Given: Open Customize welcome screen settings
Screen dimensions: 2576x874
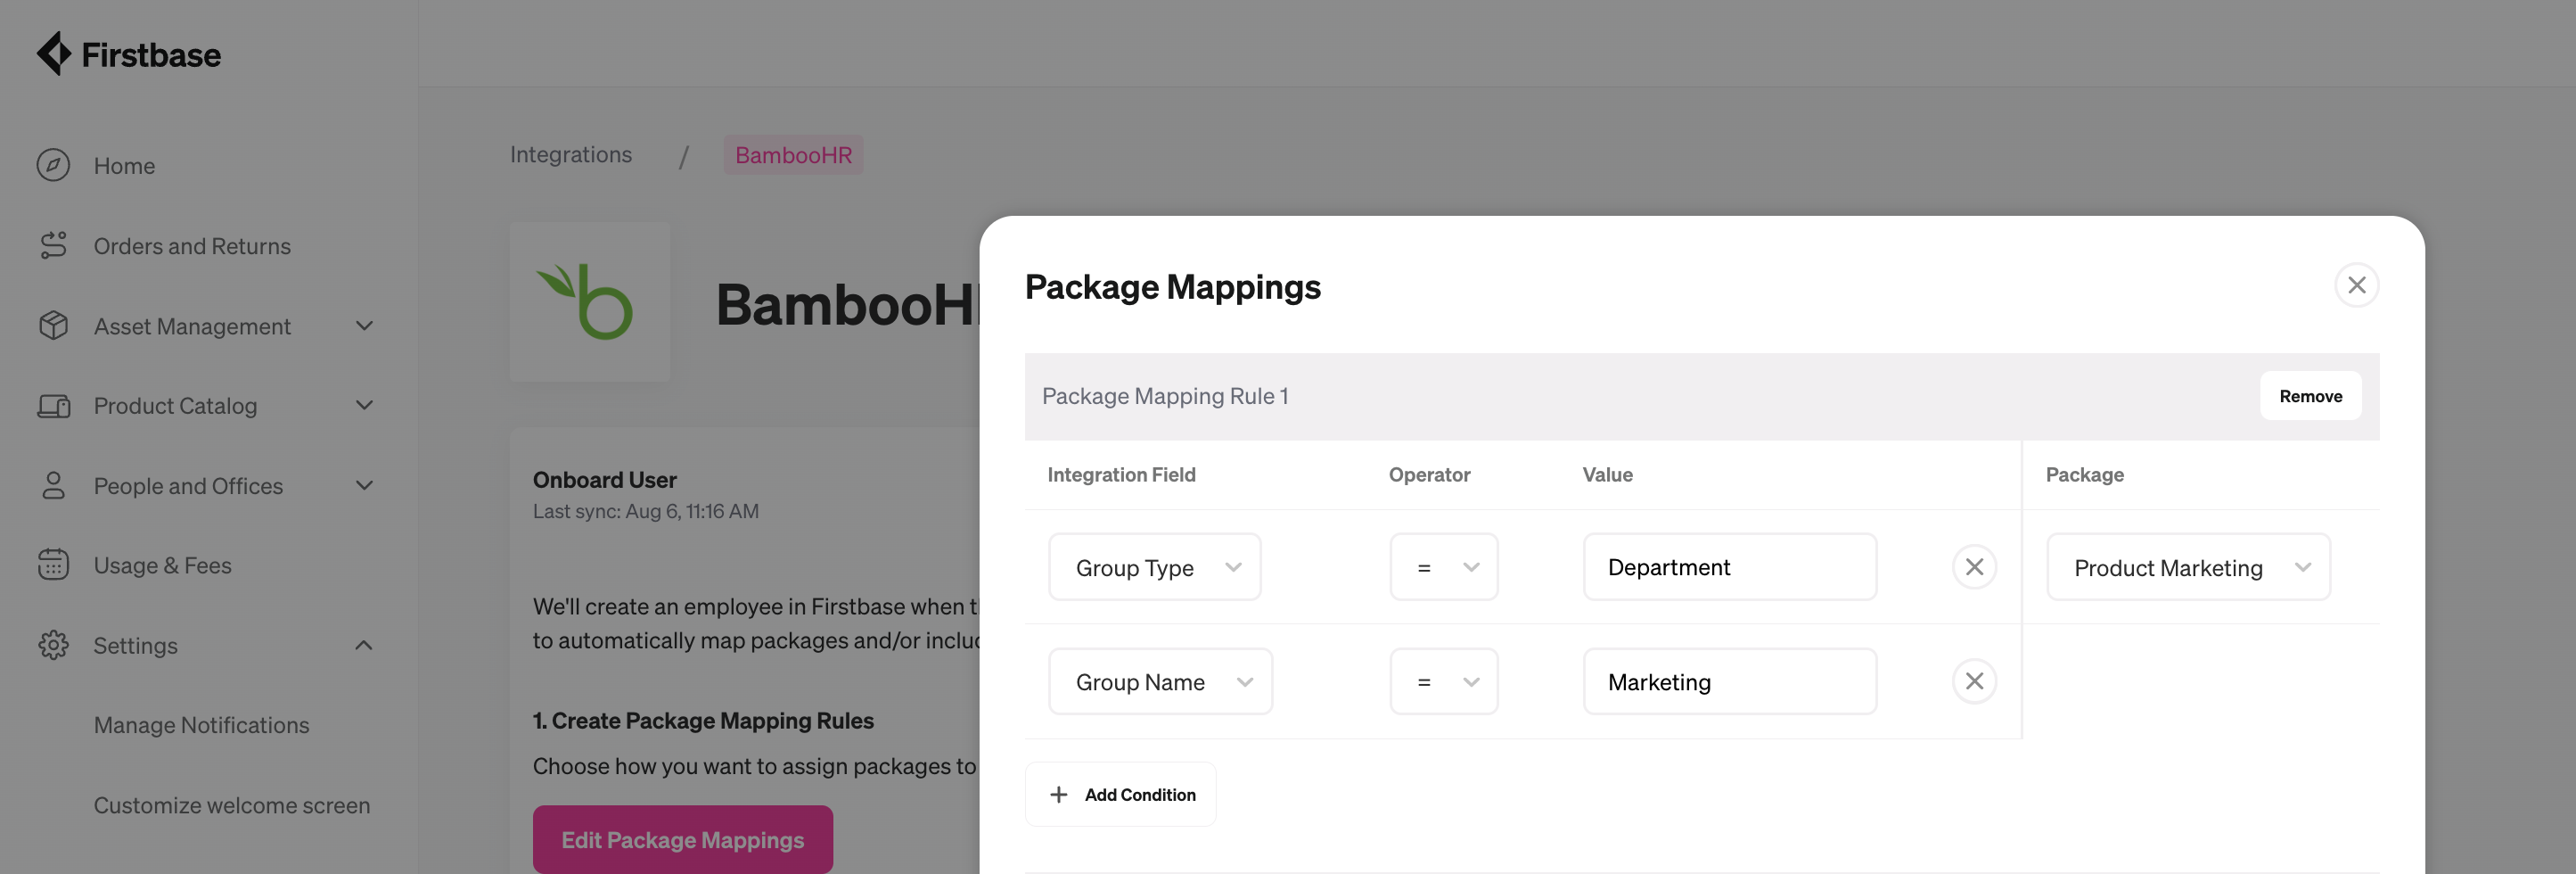Looking at the screenshot, I should 232,805.
